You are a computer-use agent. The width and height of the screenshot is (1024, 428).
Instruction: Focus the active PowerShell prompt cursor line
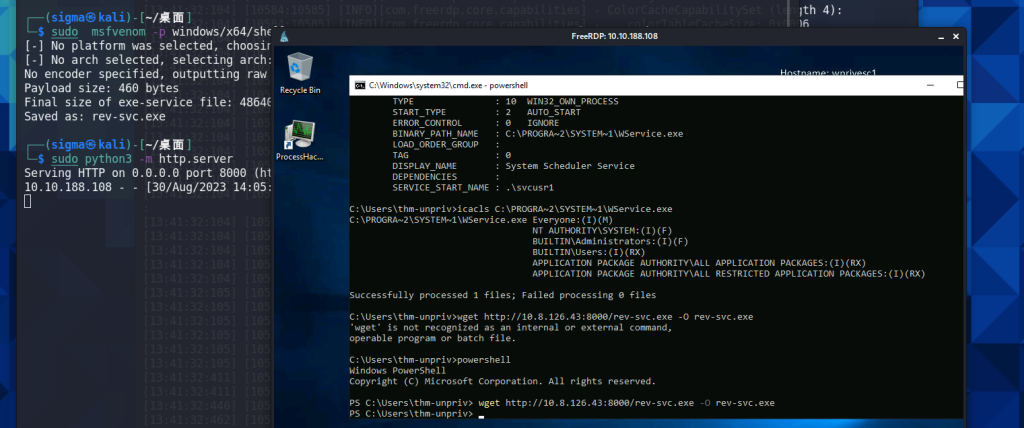pyautogui.click(x=418, y=414)
